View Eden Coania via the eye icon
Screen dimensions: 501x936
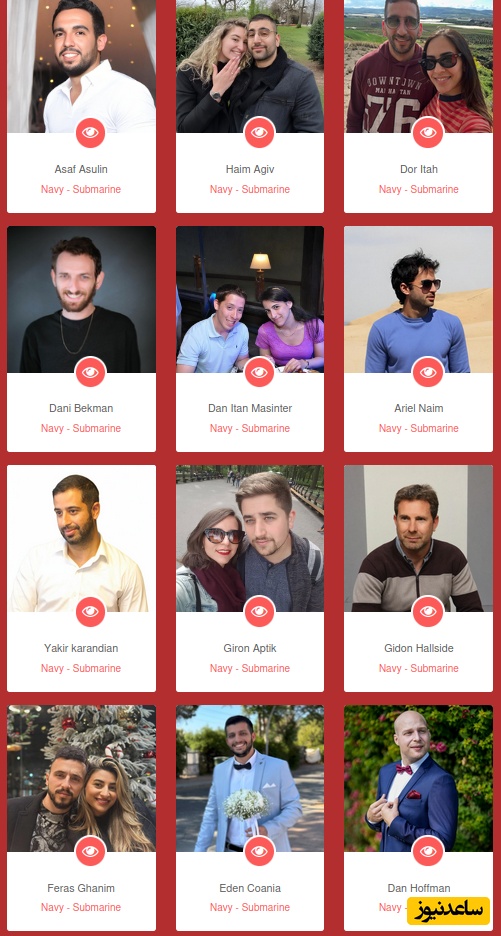[x=259, y=851]
